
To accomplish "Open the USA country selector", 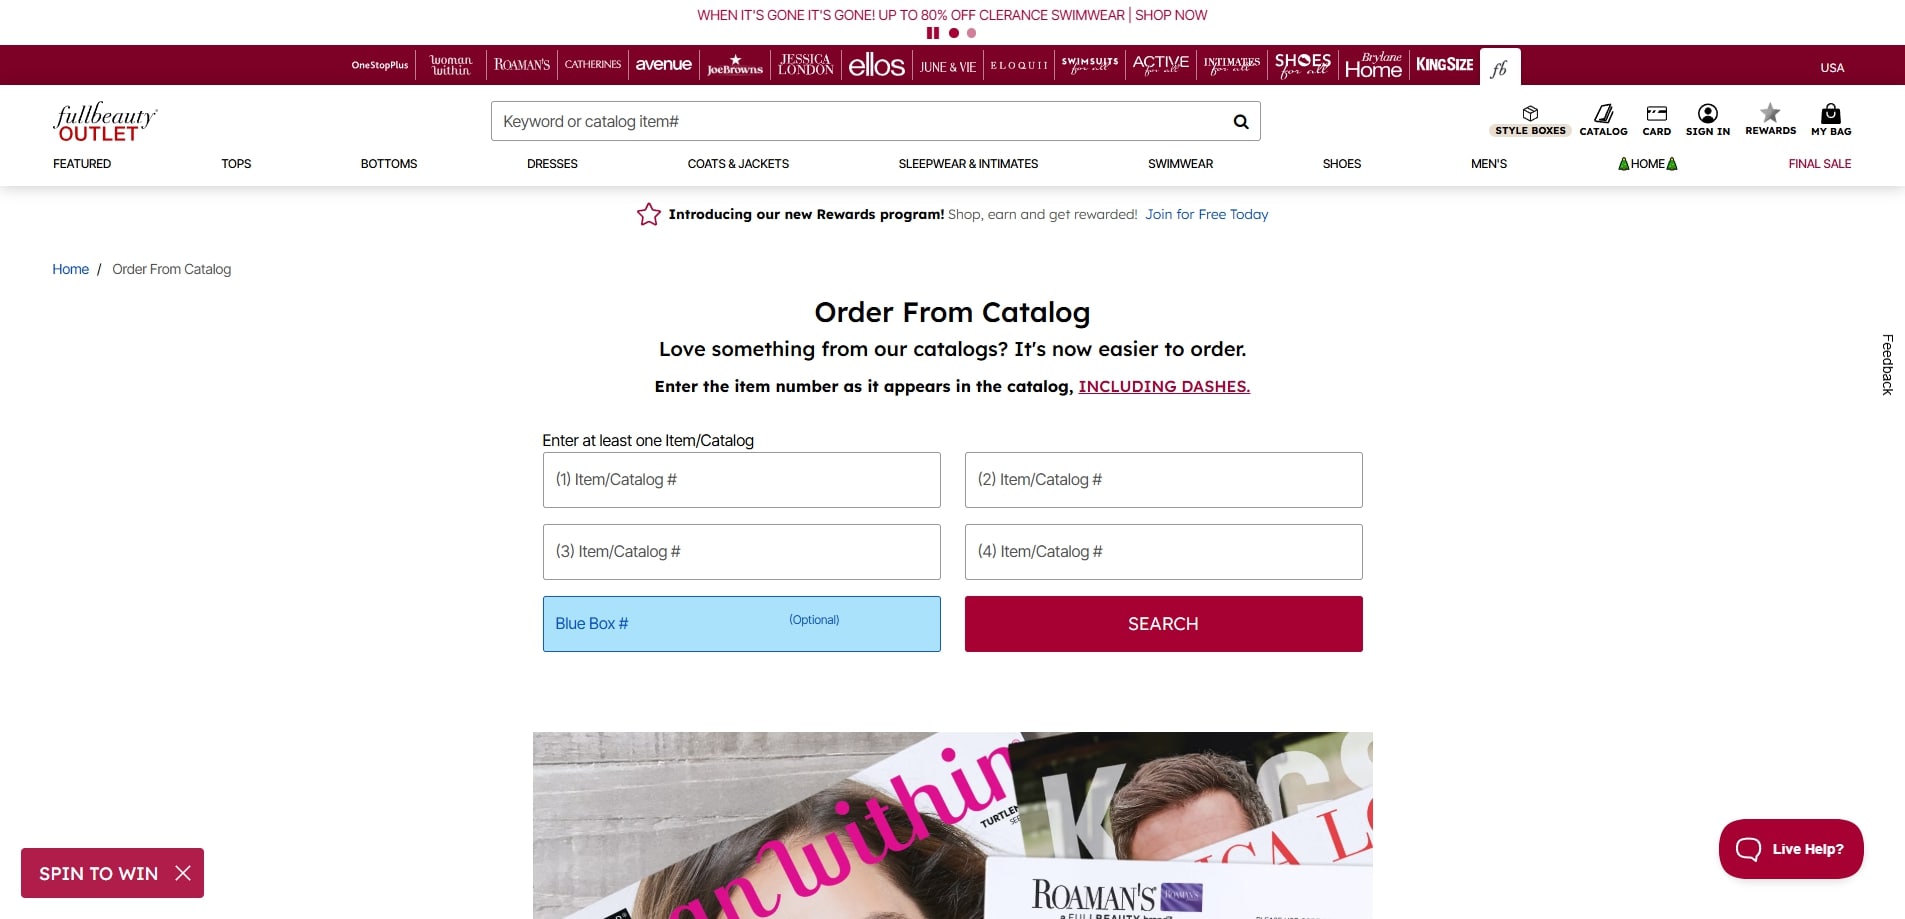I will [x=1832, y=68].
